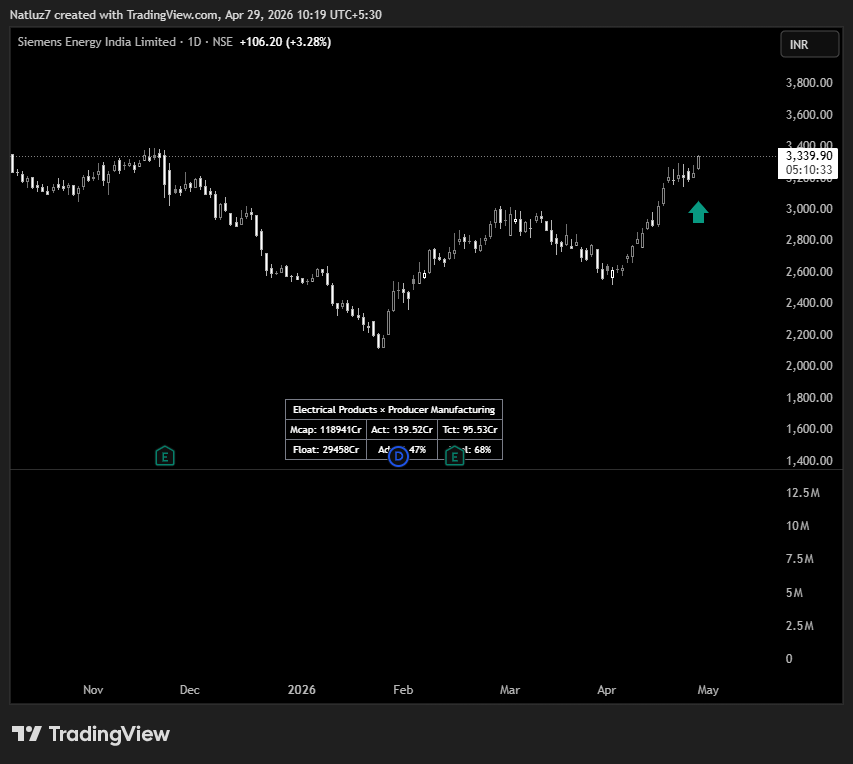Image resolution: width=853 pixels, height=764 pixels.
Task: Click the 05:10:33 countdown timer
Action: [x=809, y=170]
